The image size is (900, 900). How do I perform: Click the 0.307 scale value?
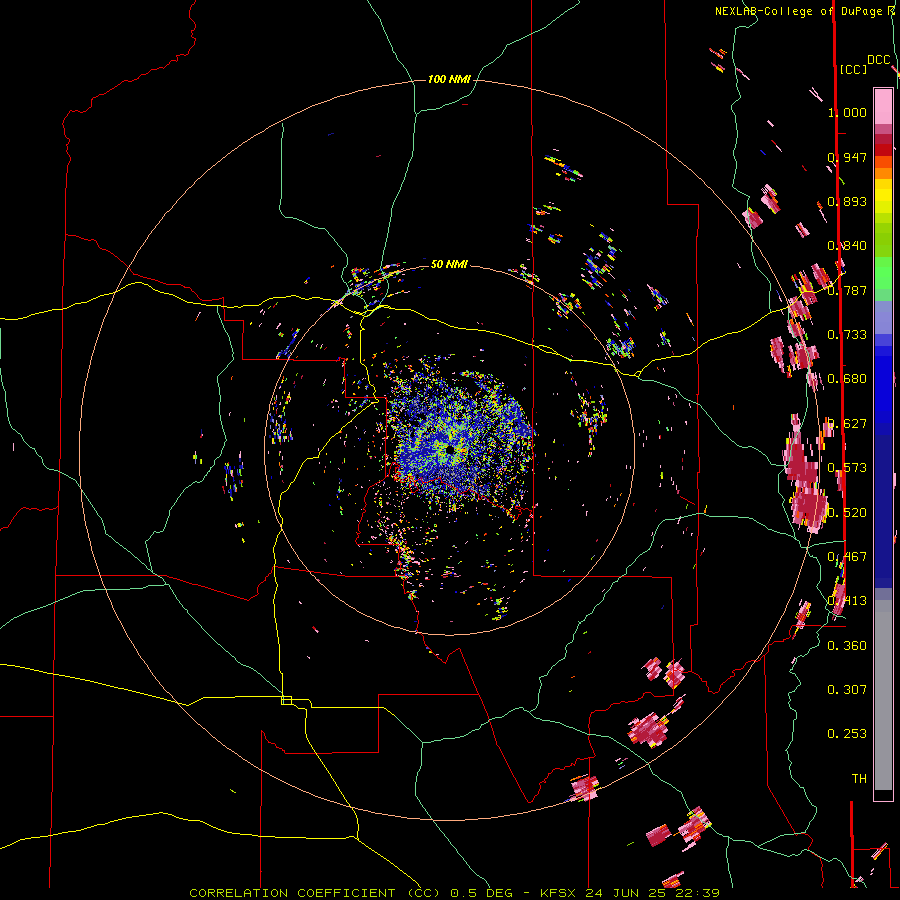point(847,689)
